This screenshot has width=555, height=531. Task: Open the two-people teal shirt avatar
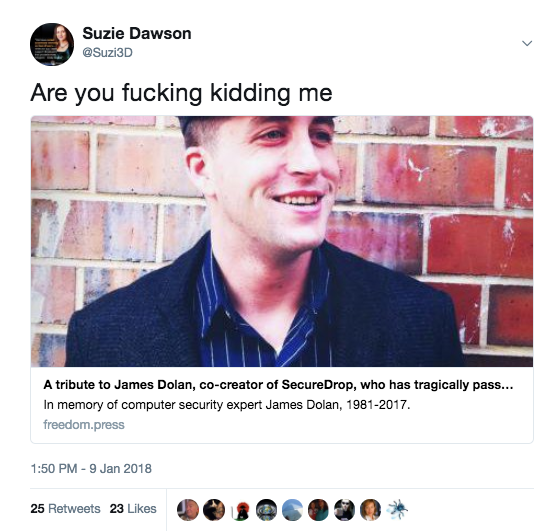[319, 510]
